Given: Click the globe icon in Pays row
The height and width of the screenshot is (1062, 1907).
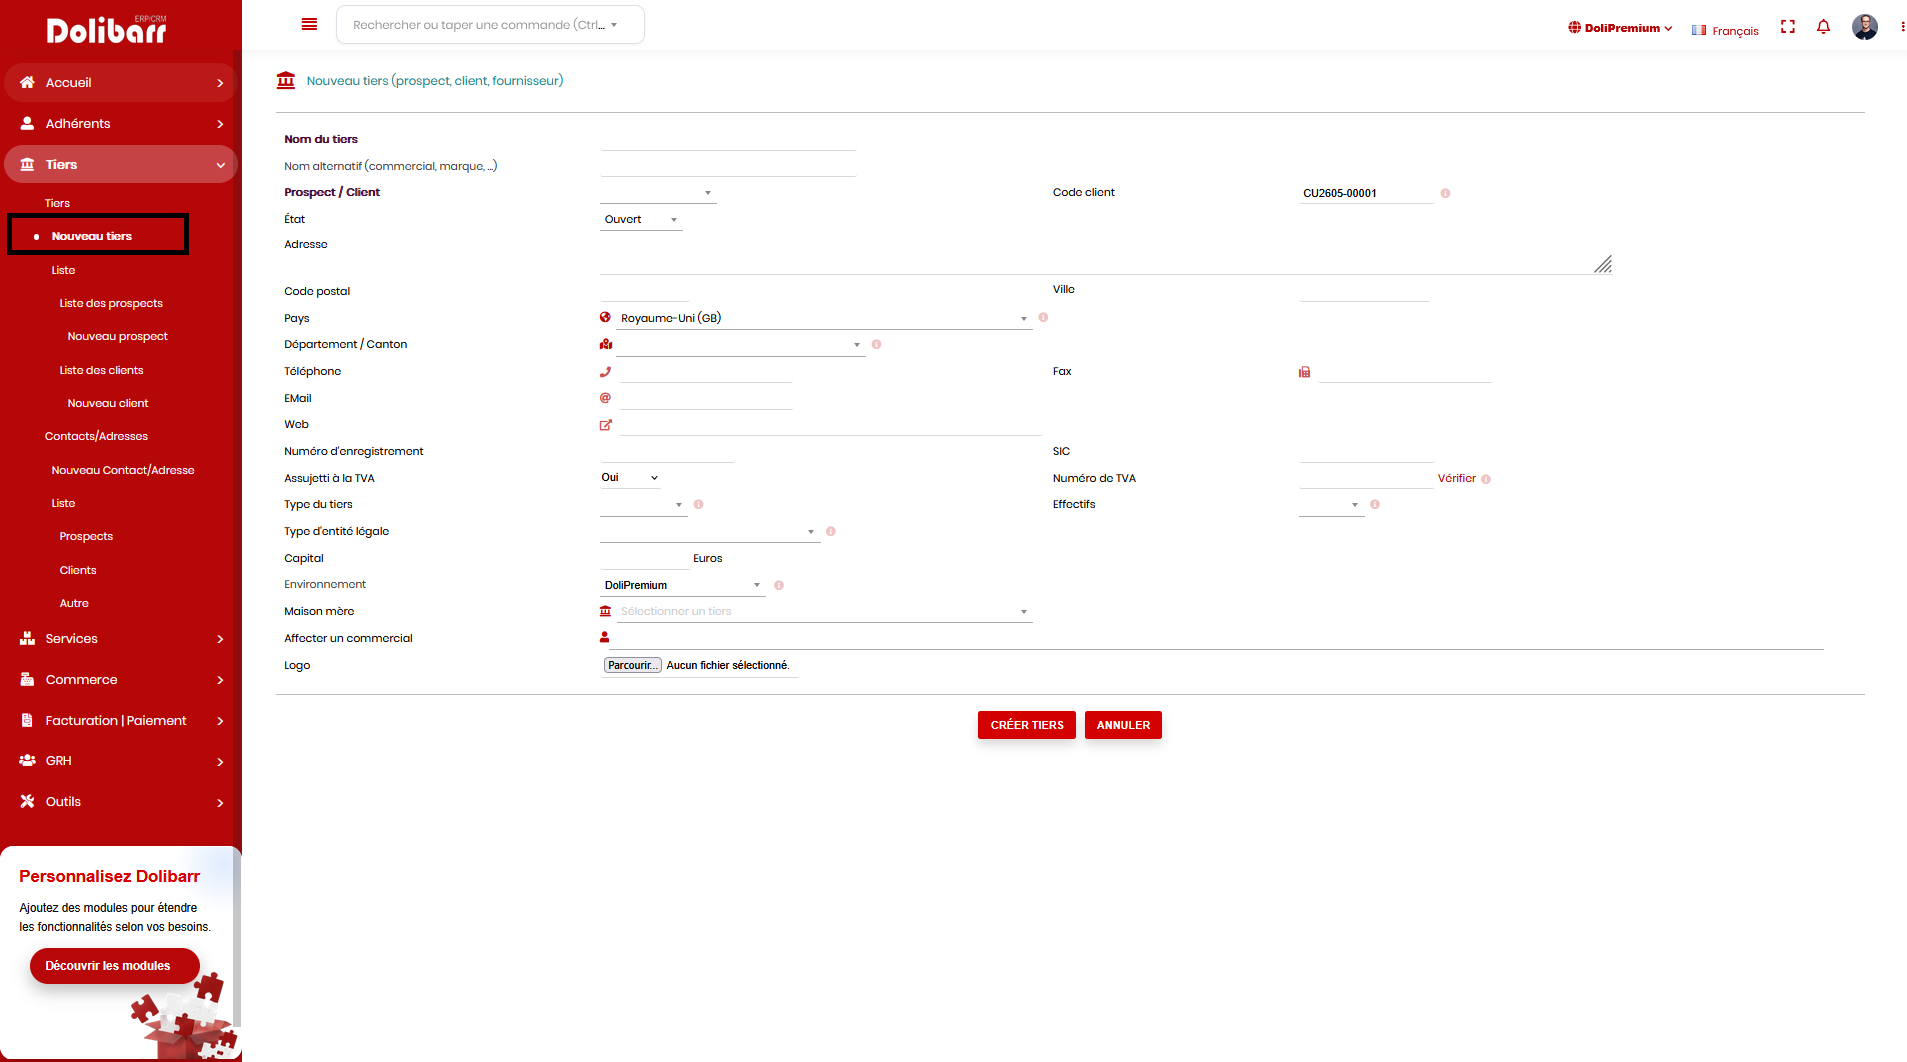Looking at the screenshot, I should coord(605,317).
